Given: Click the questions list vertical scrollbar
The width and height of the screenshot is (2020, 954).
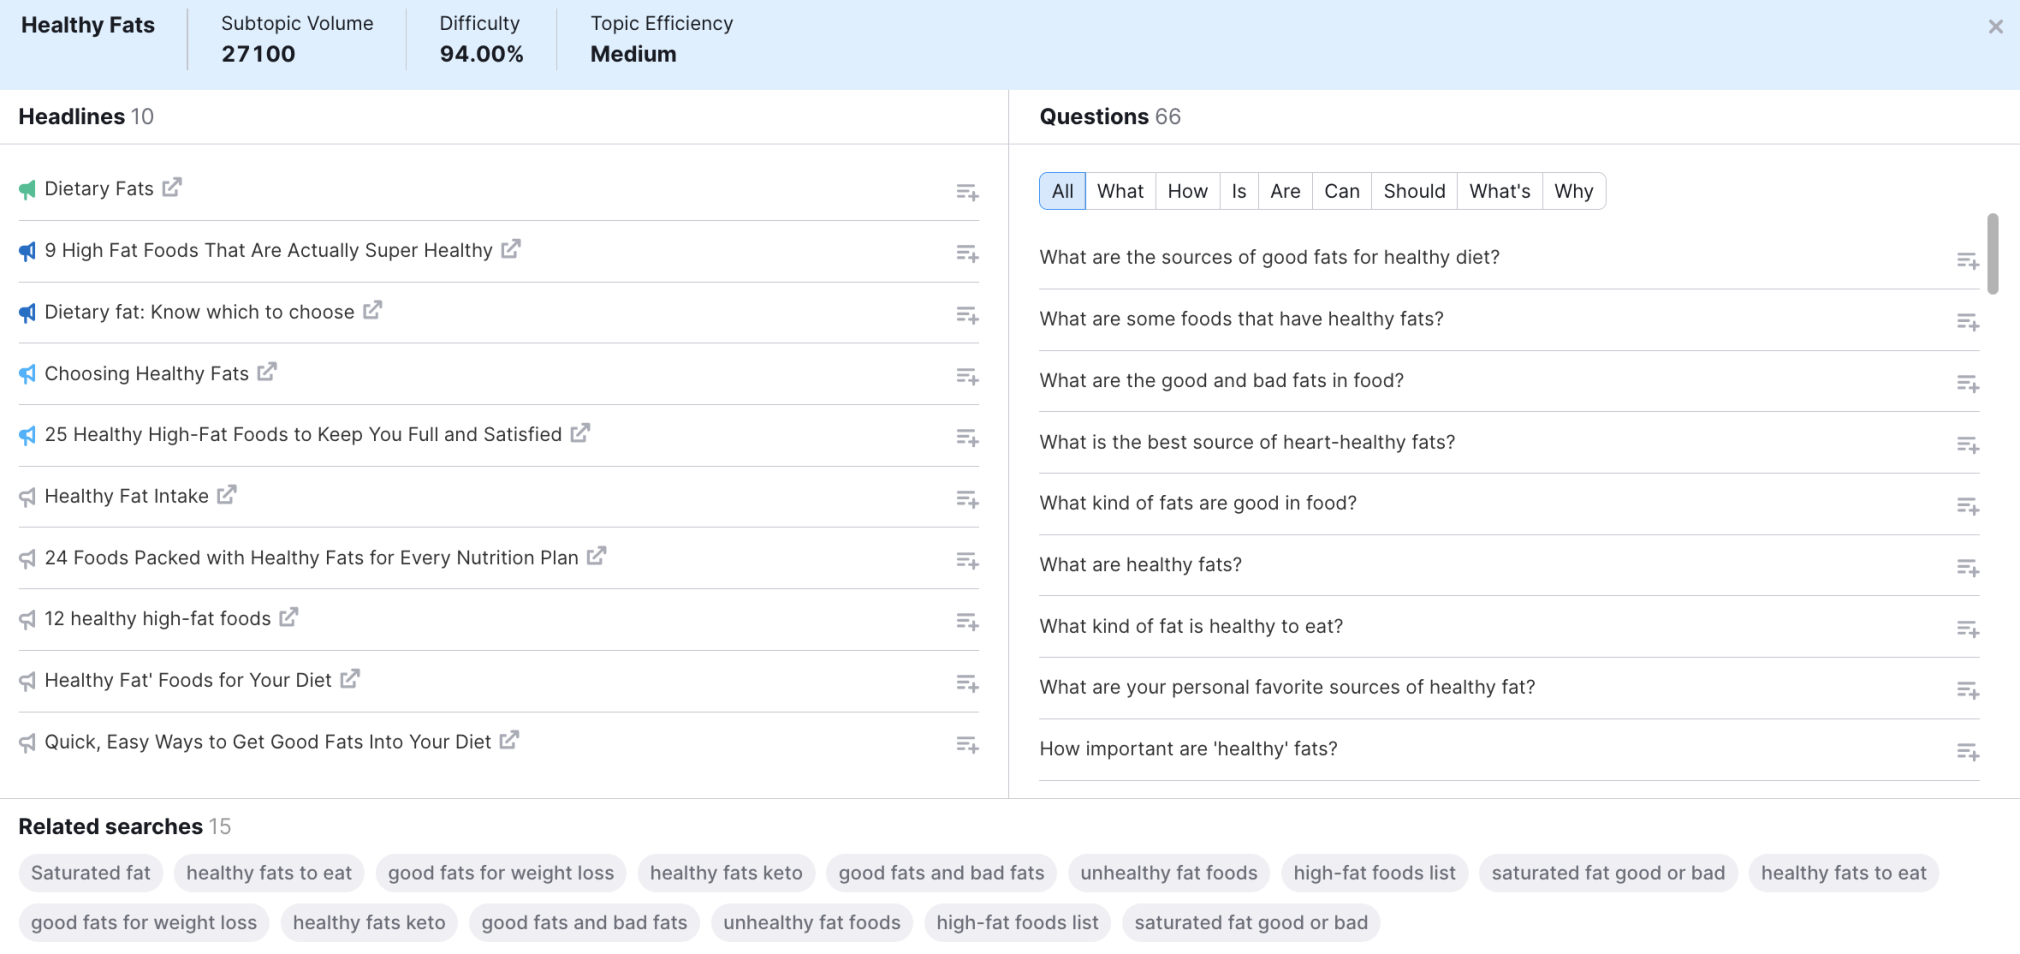Looking at the screenshot, I should tap(1992, 254).
